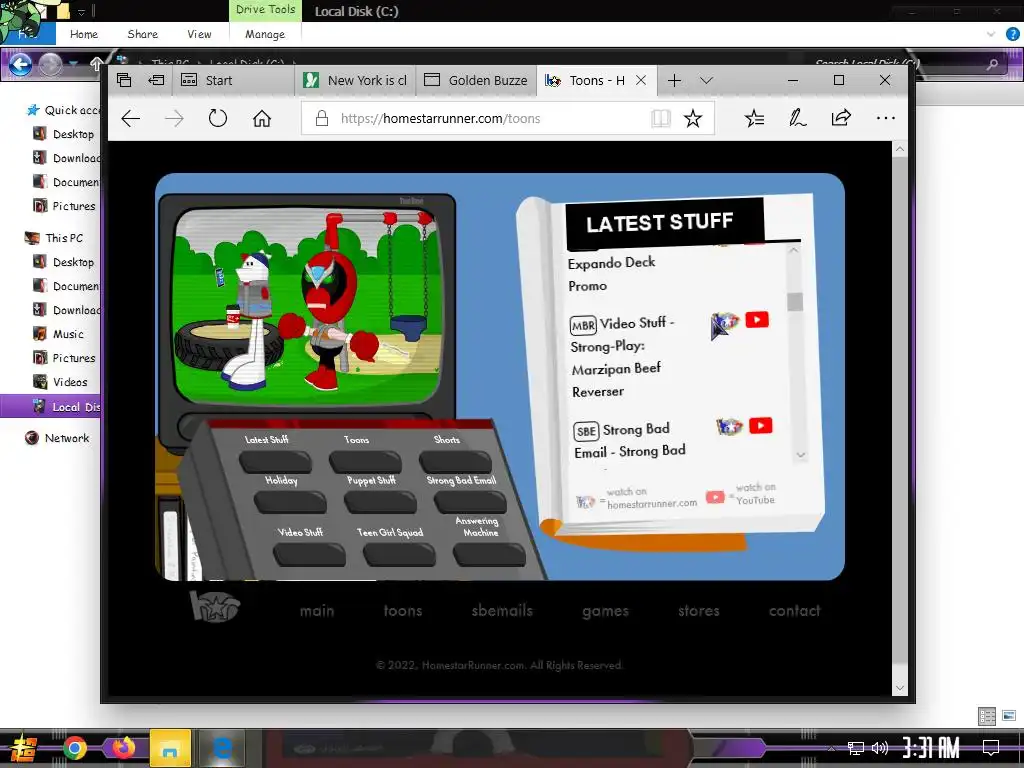Expand the File Explorer ribbon chevron
Screen dimensions: 1024x768
[x=991, y=34]
